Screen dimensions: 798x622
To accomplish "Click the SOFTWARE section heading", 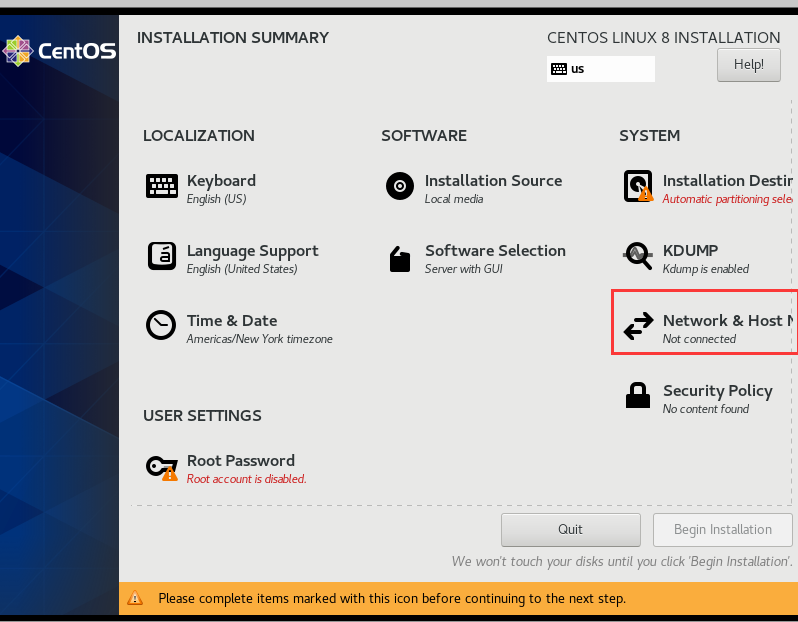I will tap(424, 135).
